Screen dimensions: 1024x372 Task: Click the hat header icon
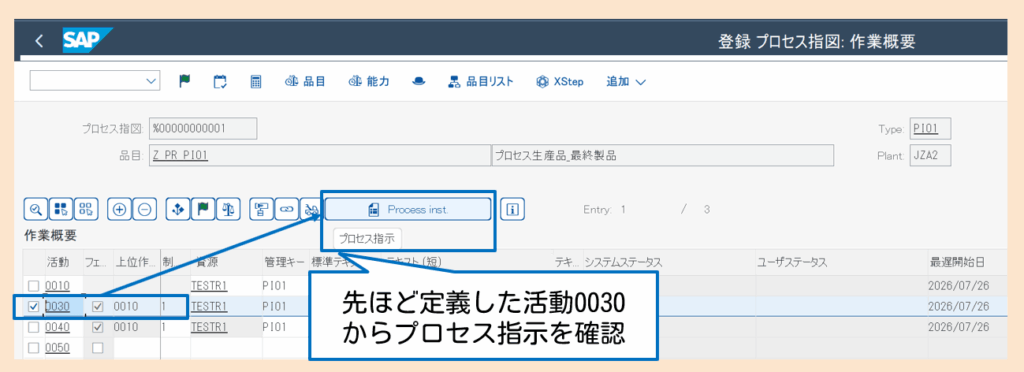point(418,82)
